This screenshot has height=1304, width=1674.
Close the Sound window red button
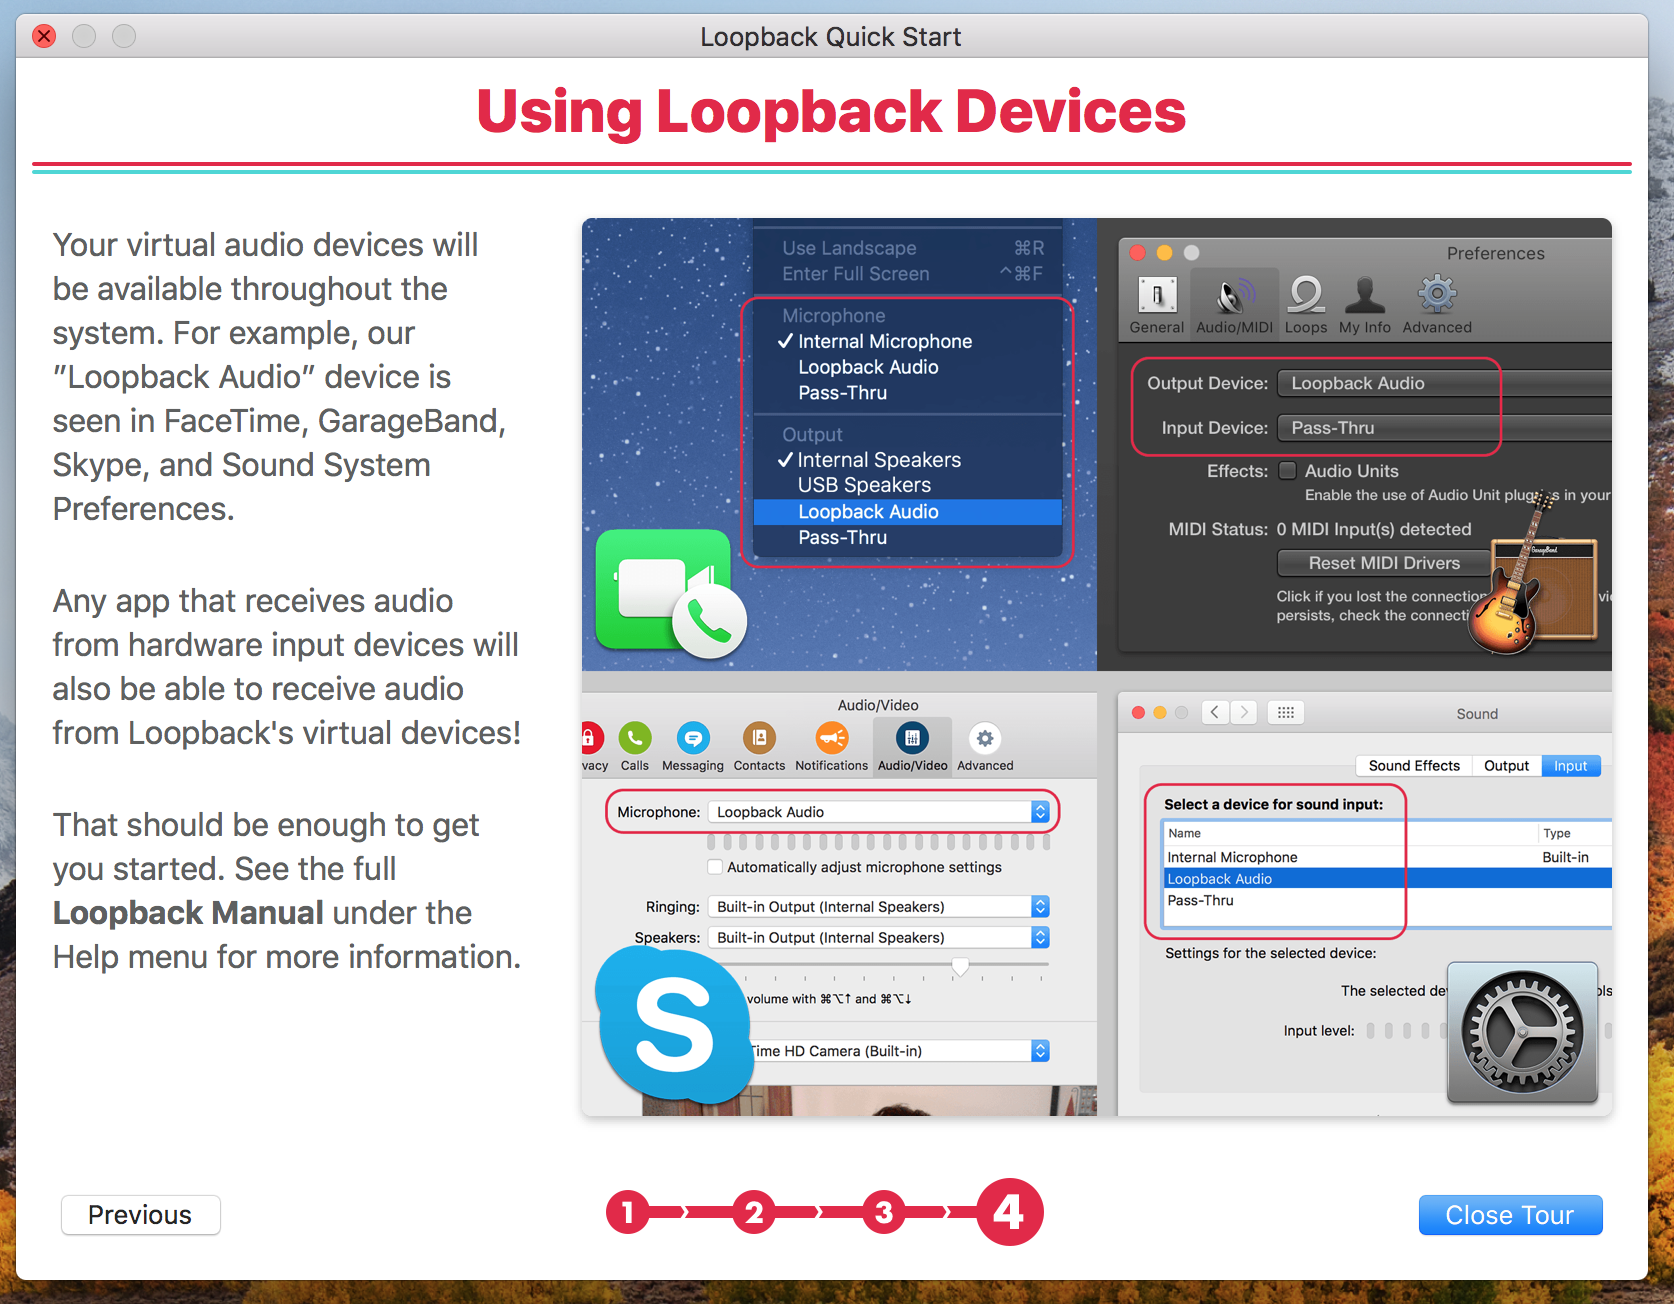pyautogui.click(x=1138, y=712)
